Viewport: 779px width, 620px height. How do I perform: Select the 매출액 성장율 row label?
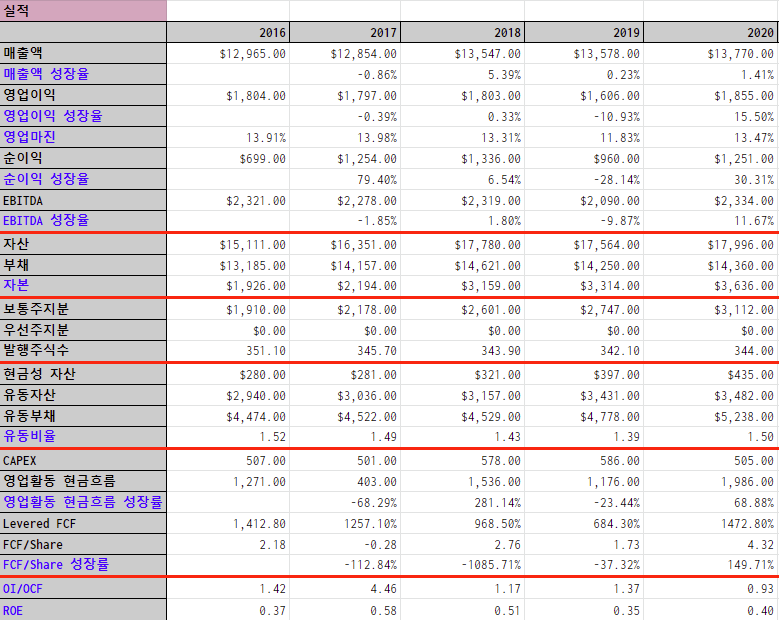click(x=83, y=74)
